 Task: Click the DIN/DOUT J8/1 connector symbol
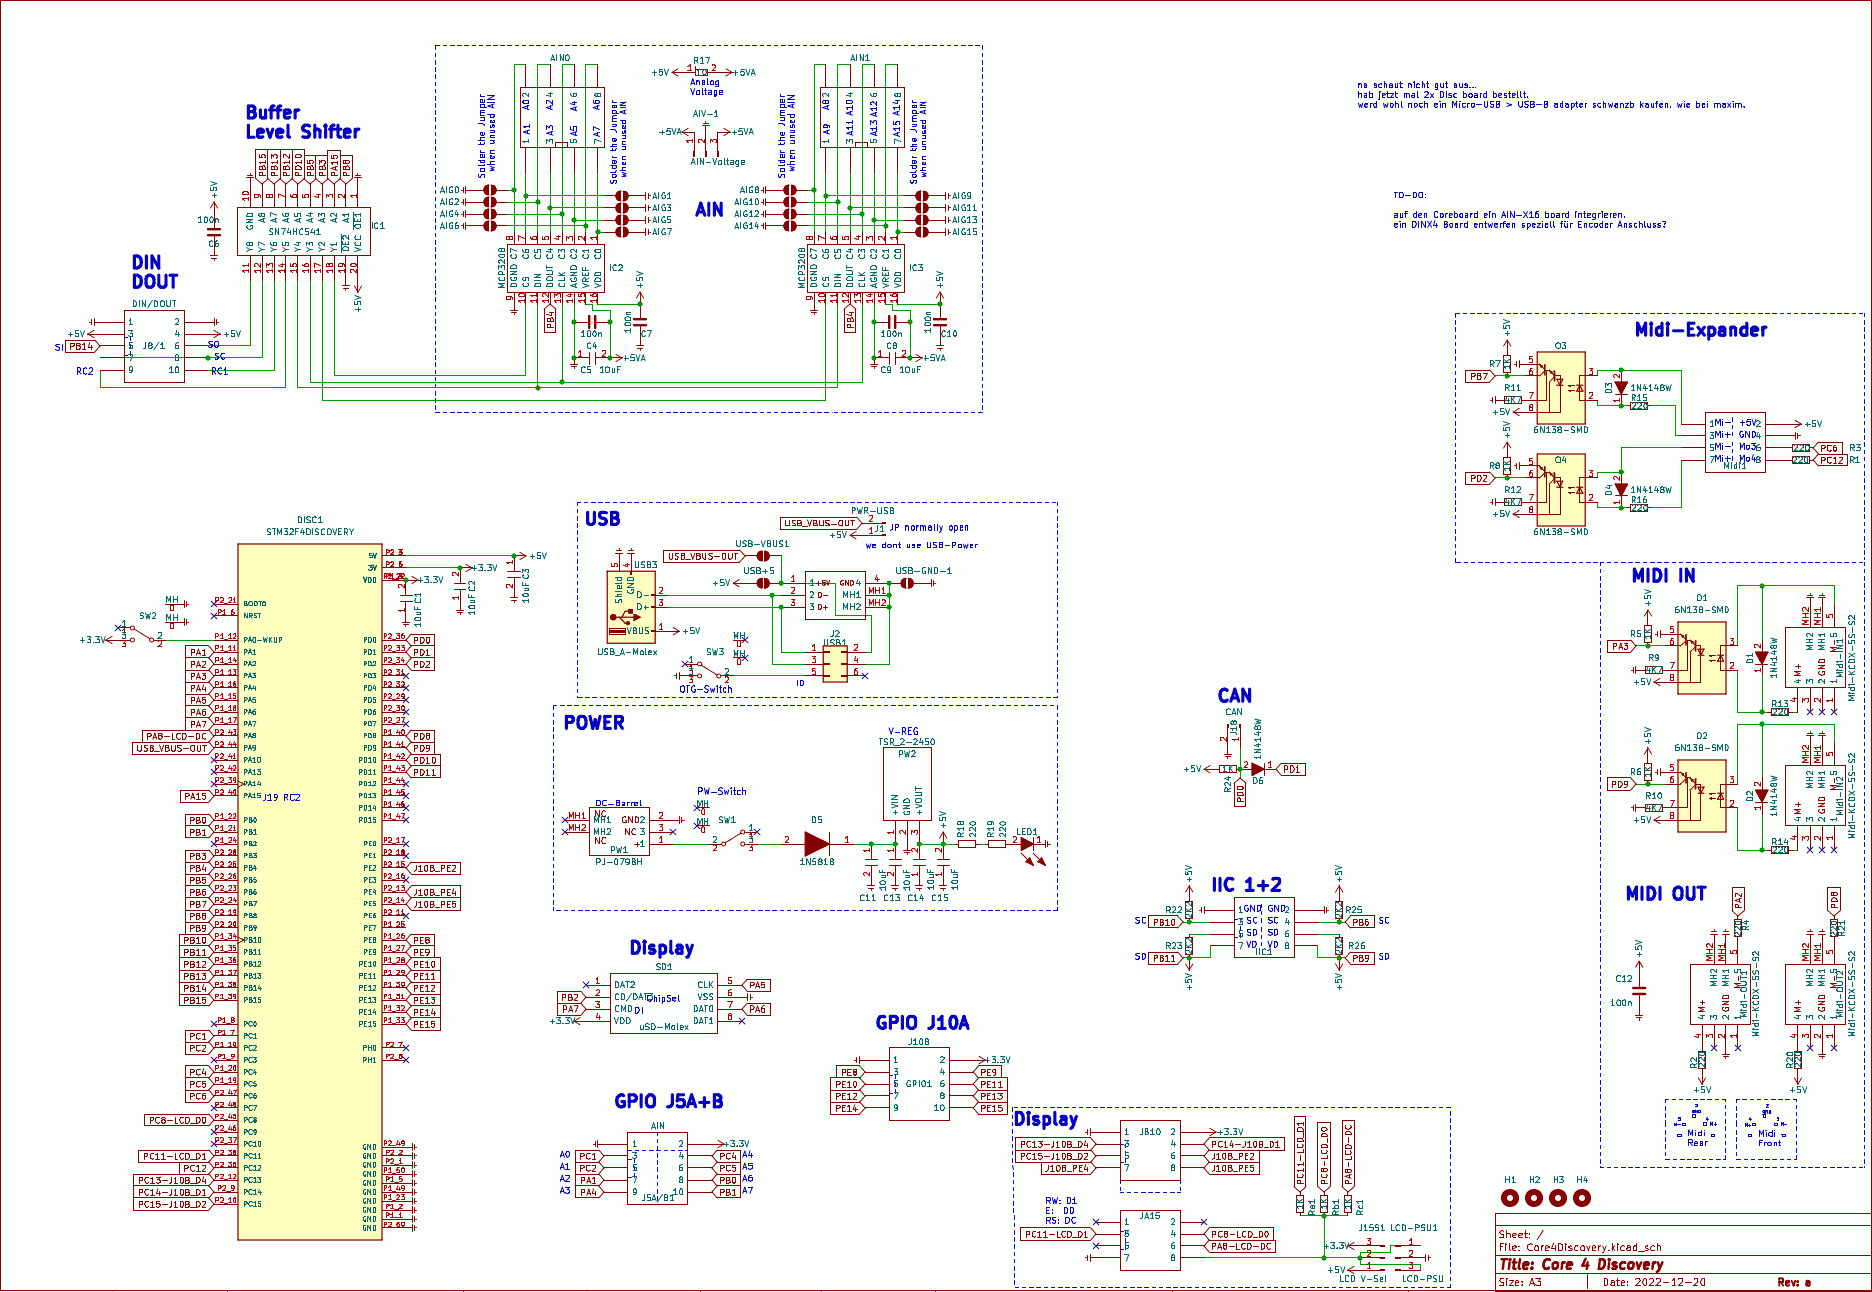[154, 346]
